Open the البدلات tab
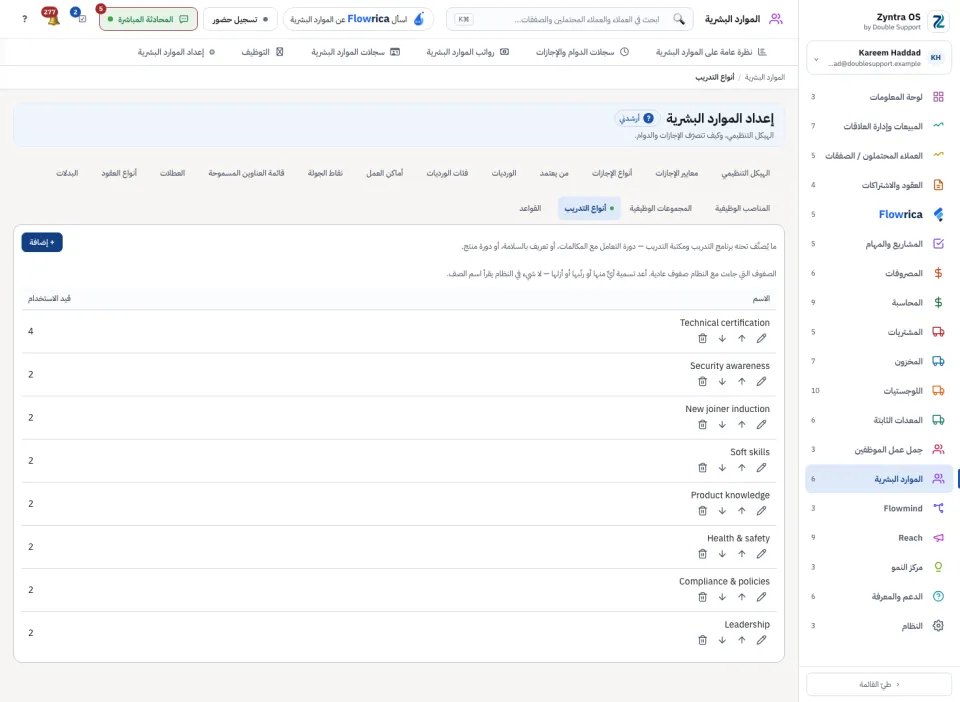Image resolution: width=960 pixels, height=702 pixels. point(67,173)
